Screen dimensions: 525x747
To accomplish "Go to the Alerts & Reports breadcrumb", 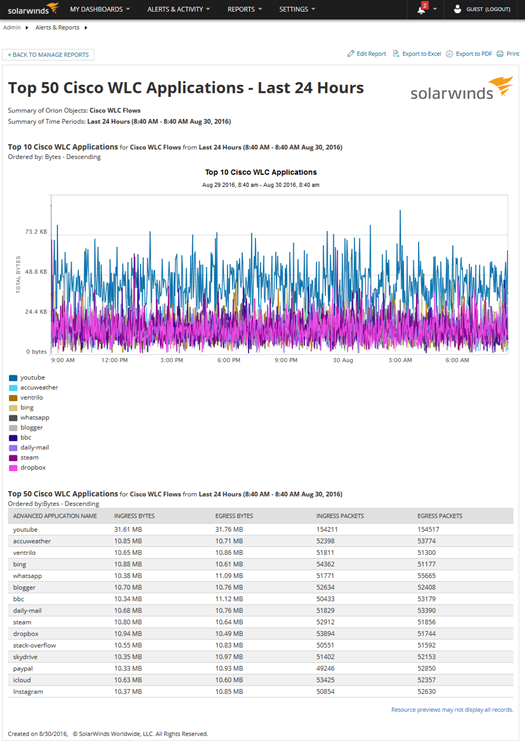I will pos(57,28).
